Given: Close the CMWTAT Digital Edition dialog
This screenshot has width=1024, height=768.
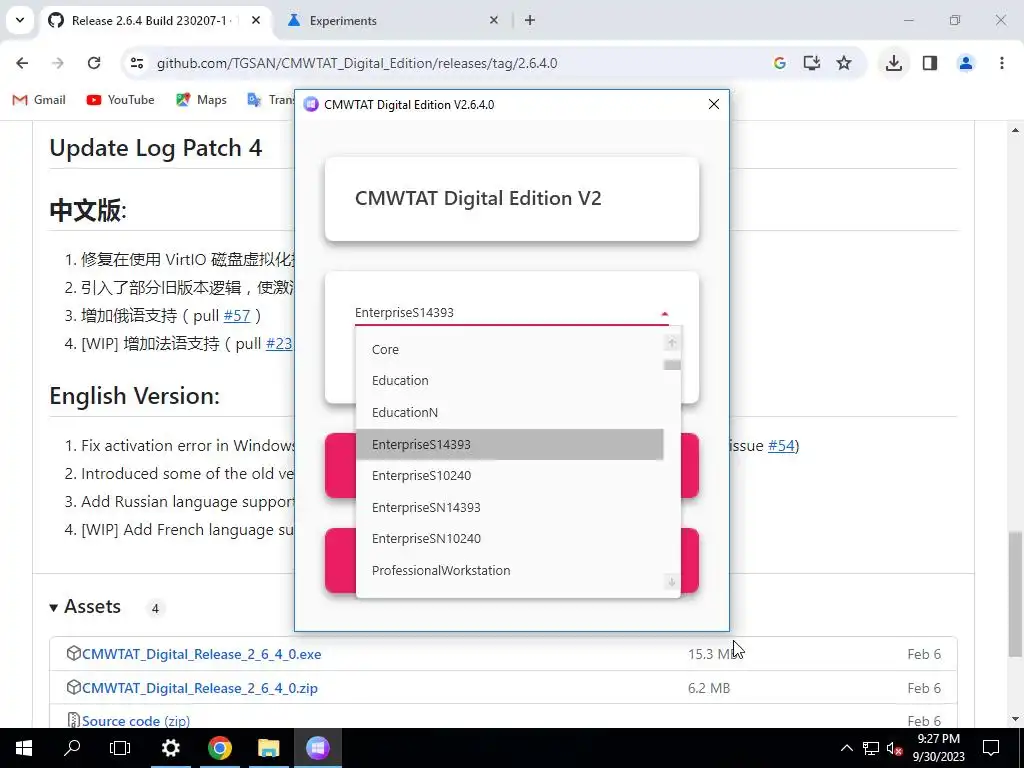Looking at the screenshot, I should point(714,104).
